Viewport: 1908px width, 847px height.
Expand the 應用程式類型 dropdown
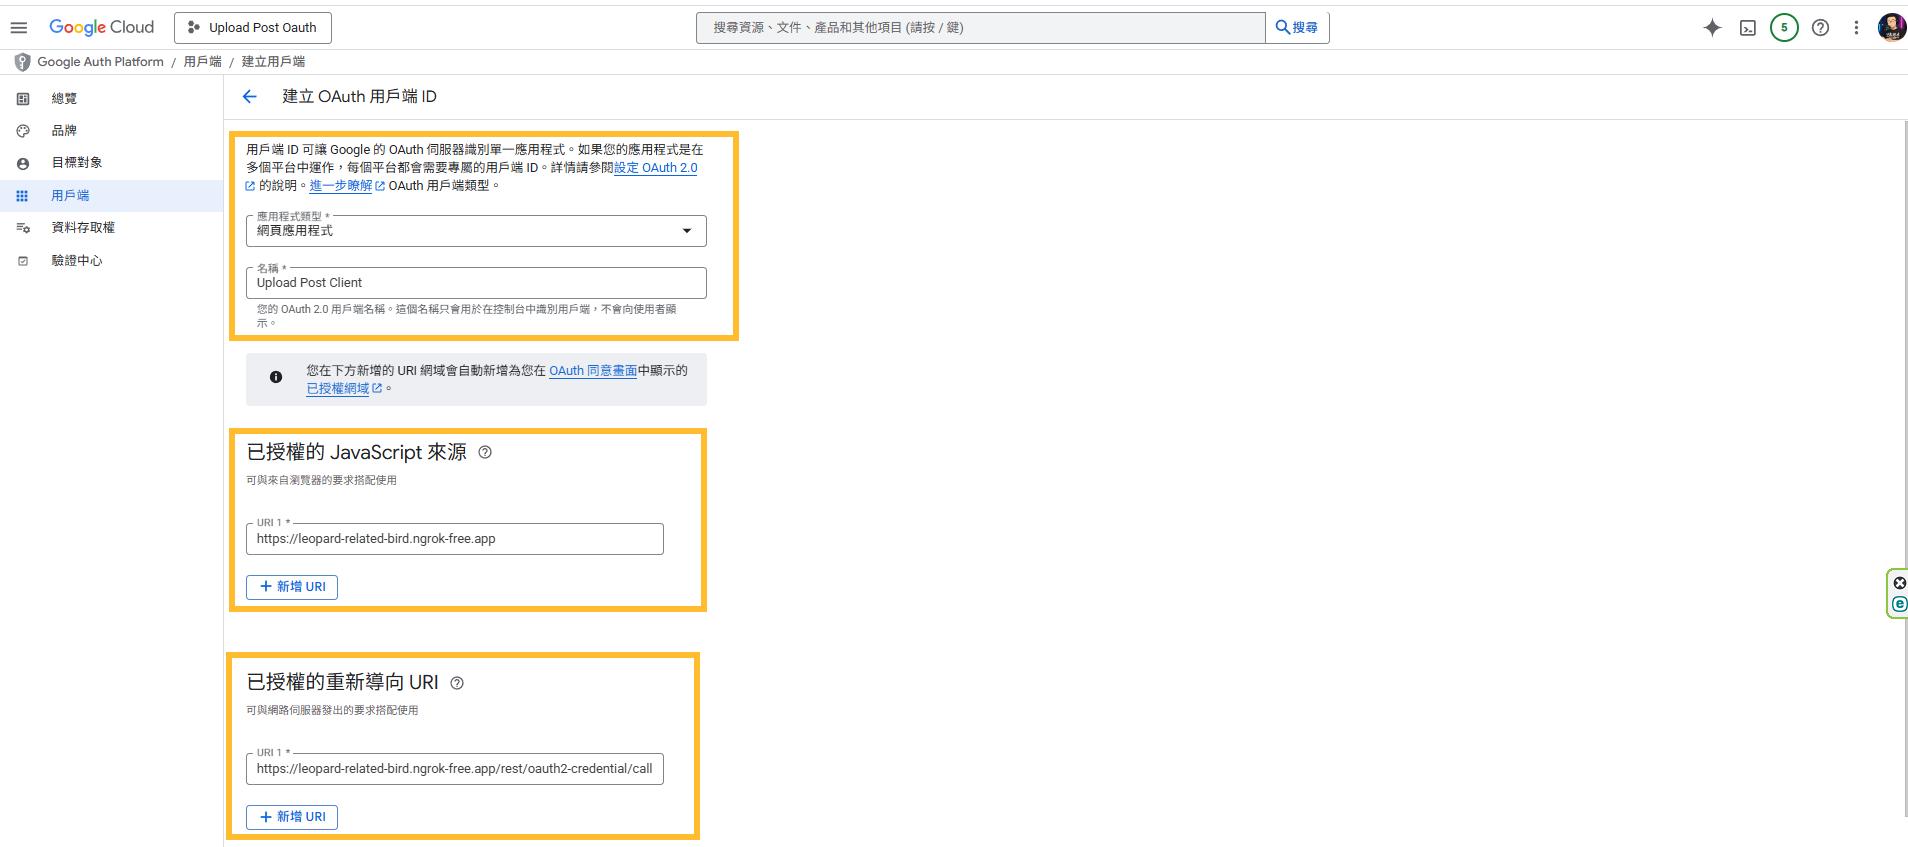pos(476,231)
